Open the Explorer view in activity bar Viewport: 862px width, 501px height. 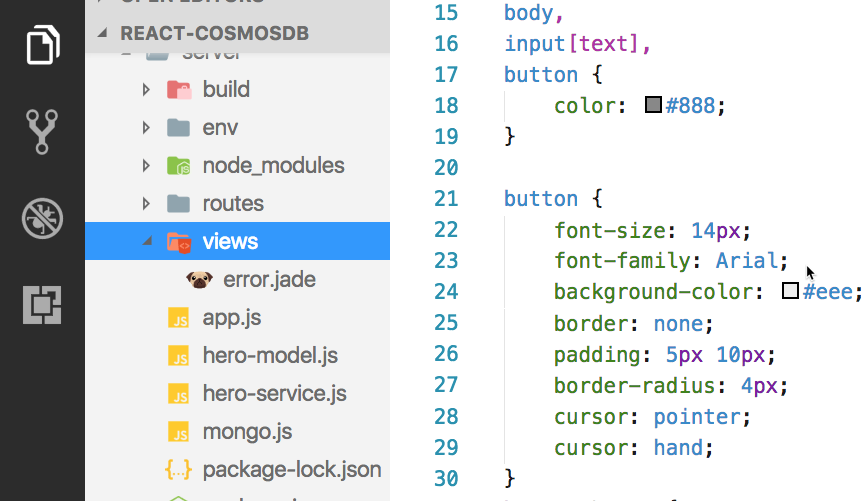pyautogui.click(x=42, y=45)
